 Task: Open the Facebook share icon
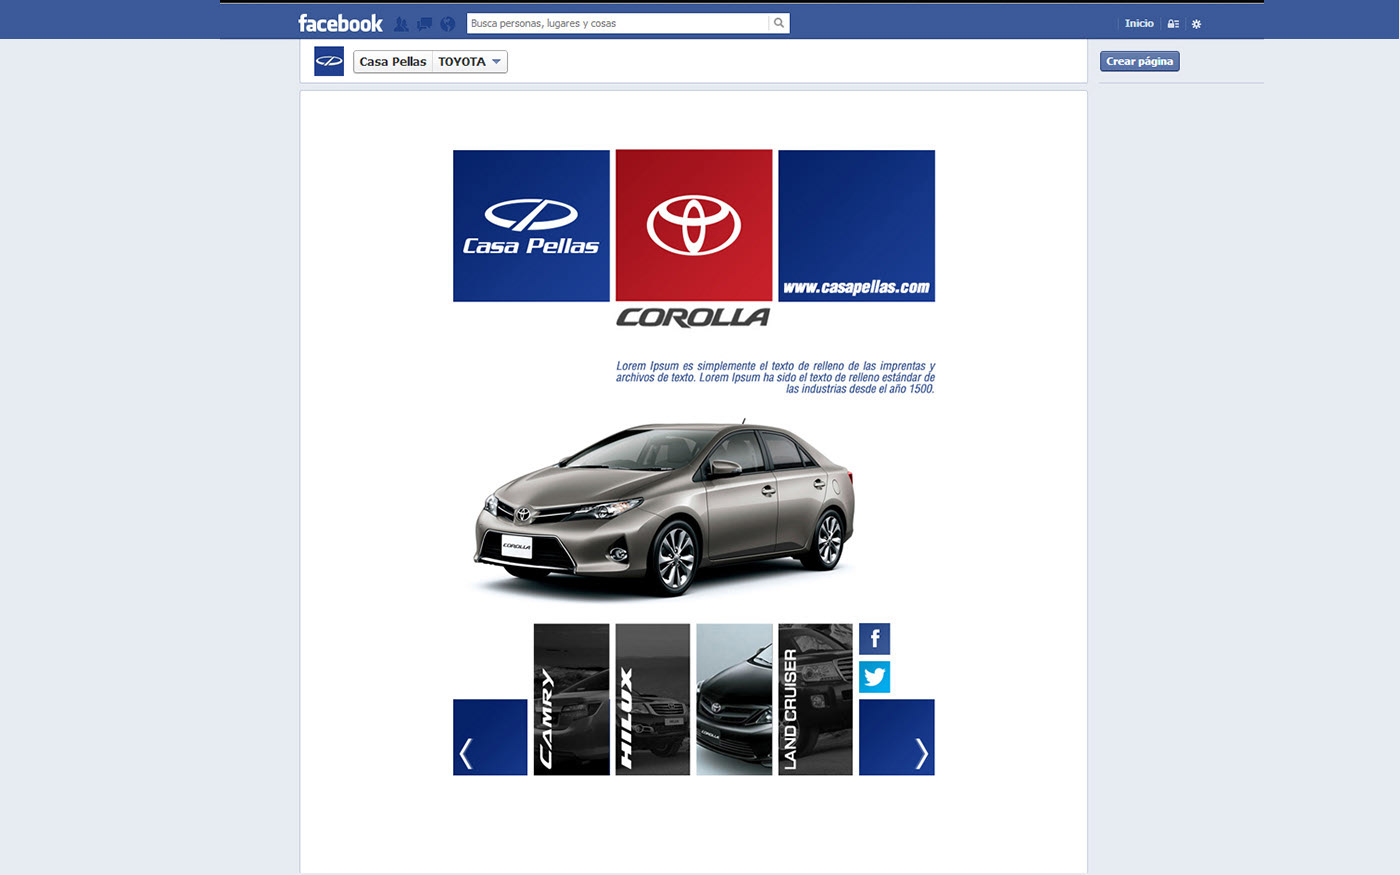tap(874, 639)
